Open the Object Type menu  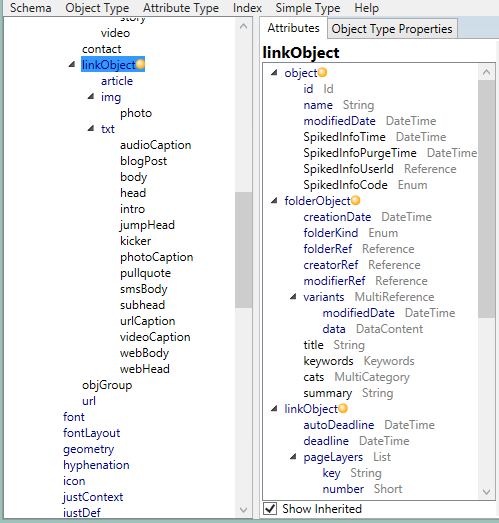(97, 8)
